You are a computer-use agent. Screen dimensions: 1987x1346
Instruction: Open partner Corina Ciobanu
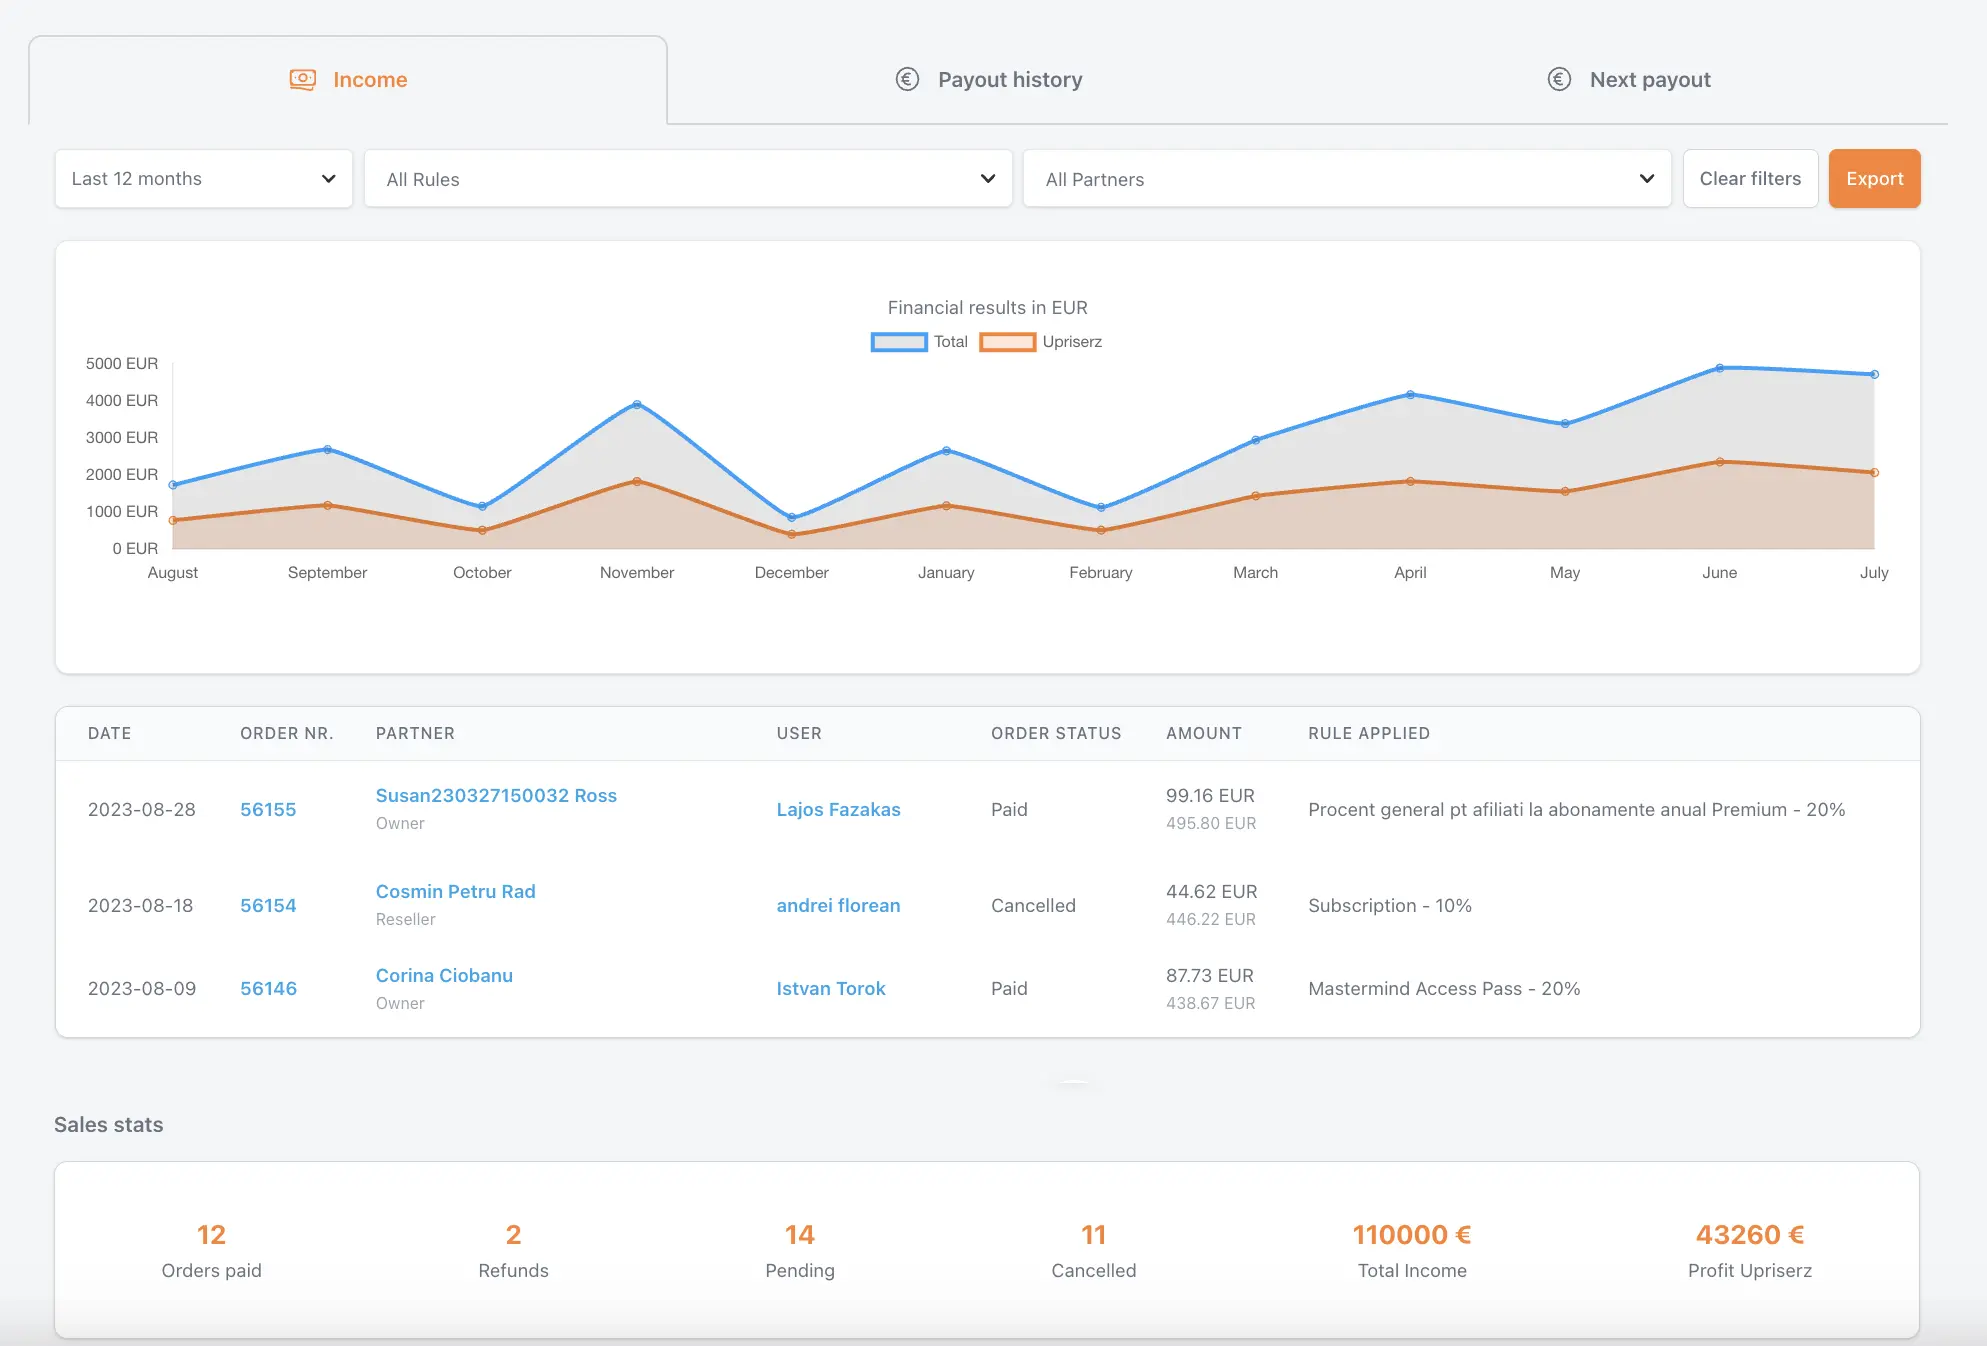[444, 975]
